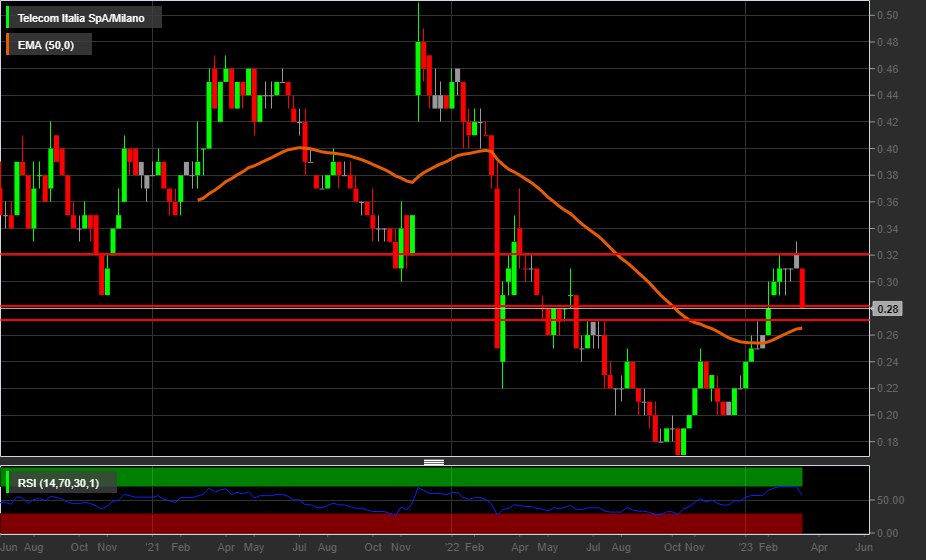Image resolution: width=926 pixels, height=560 pixels.
Task: Click the 0.34 price axis label
Action: [x=888, y=229]
